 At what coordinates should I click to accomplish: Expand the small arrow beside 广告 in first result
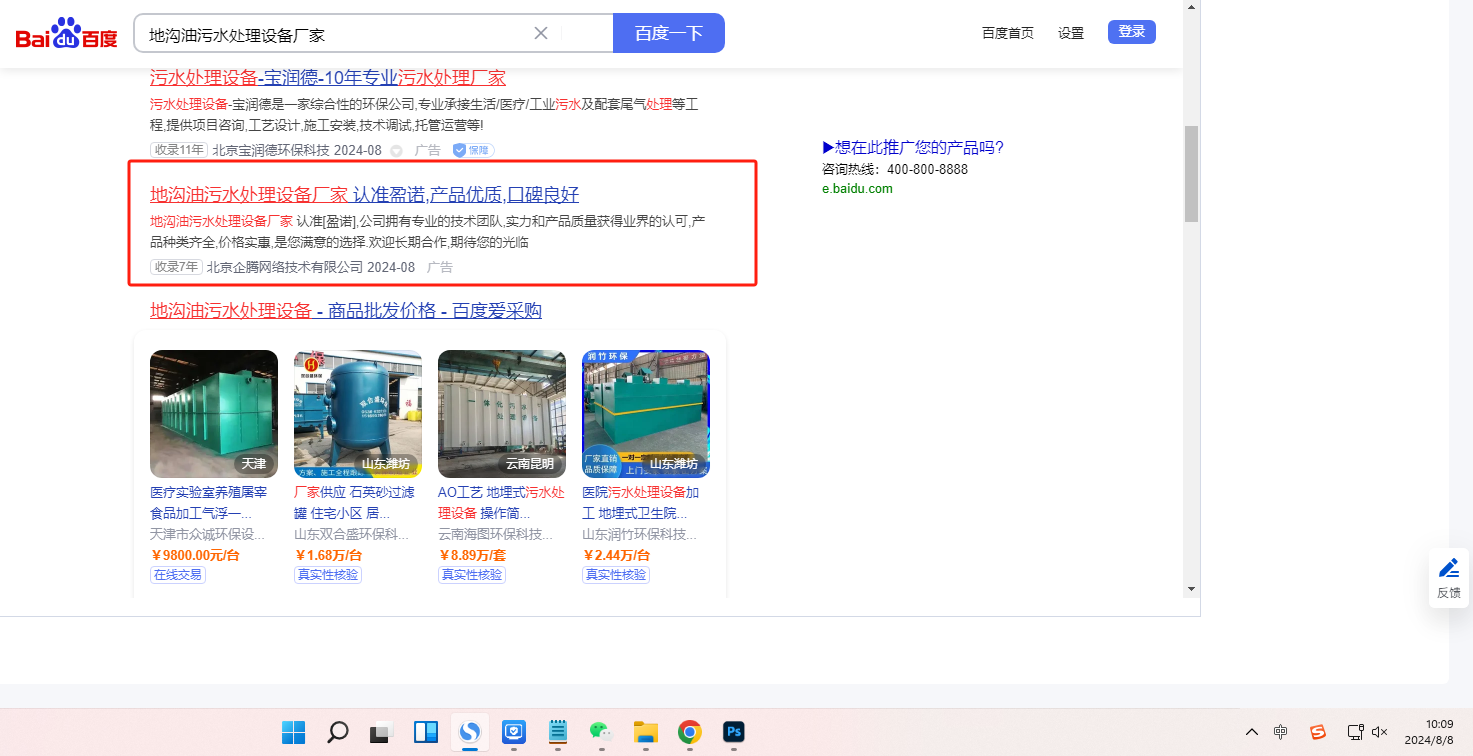396,151
